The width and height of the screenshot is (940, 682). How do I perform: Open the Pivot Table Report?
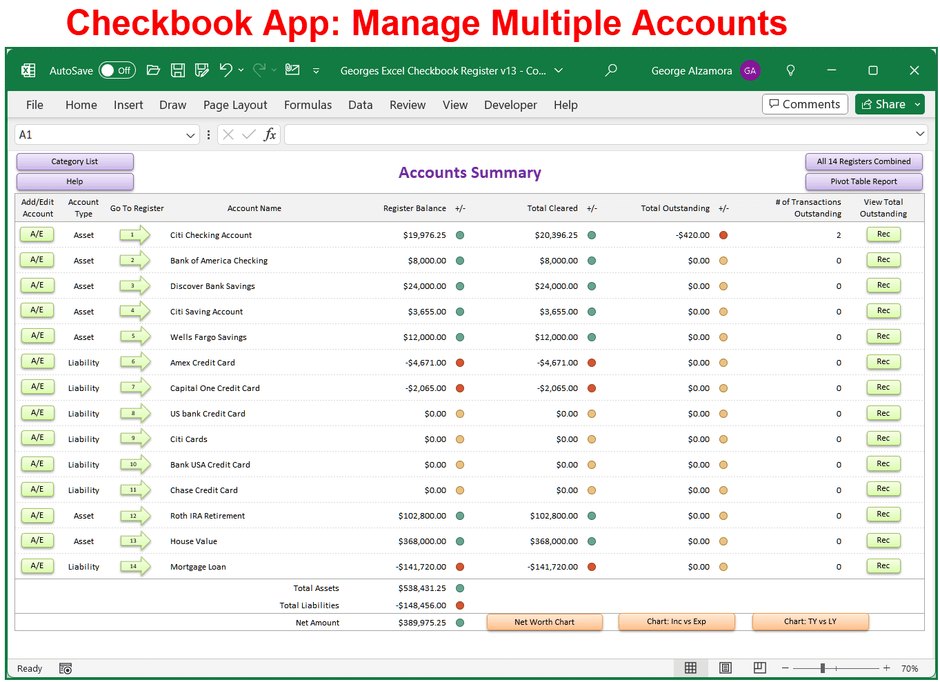click(864, 181)
